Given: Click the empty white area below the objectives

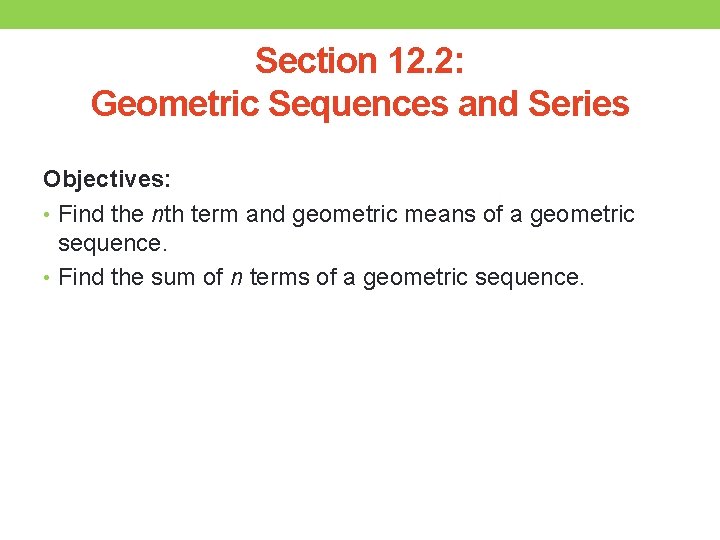Looking at the screenshot, I should click(x=360, y=420).
